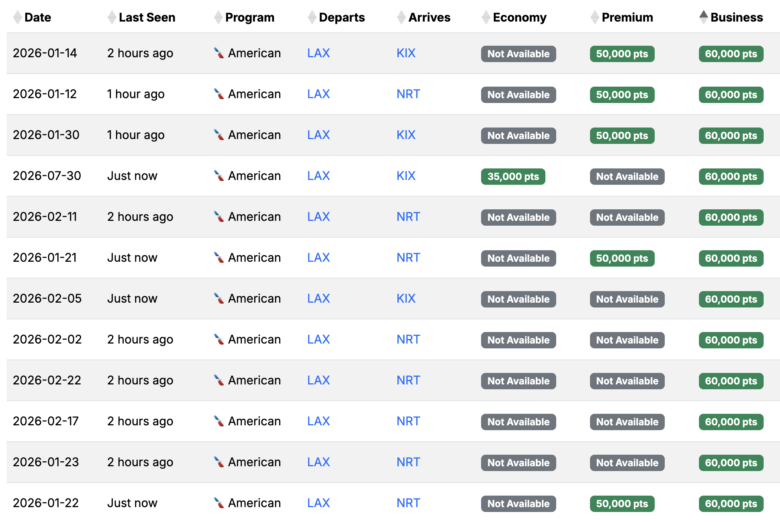Select 50,000 pts Premium on 2026-01-21
Screen dimensions: 780x522
pos(622,258)
